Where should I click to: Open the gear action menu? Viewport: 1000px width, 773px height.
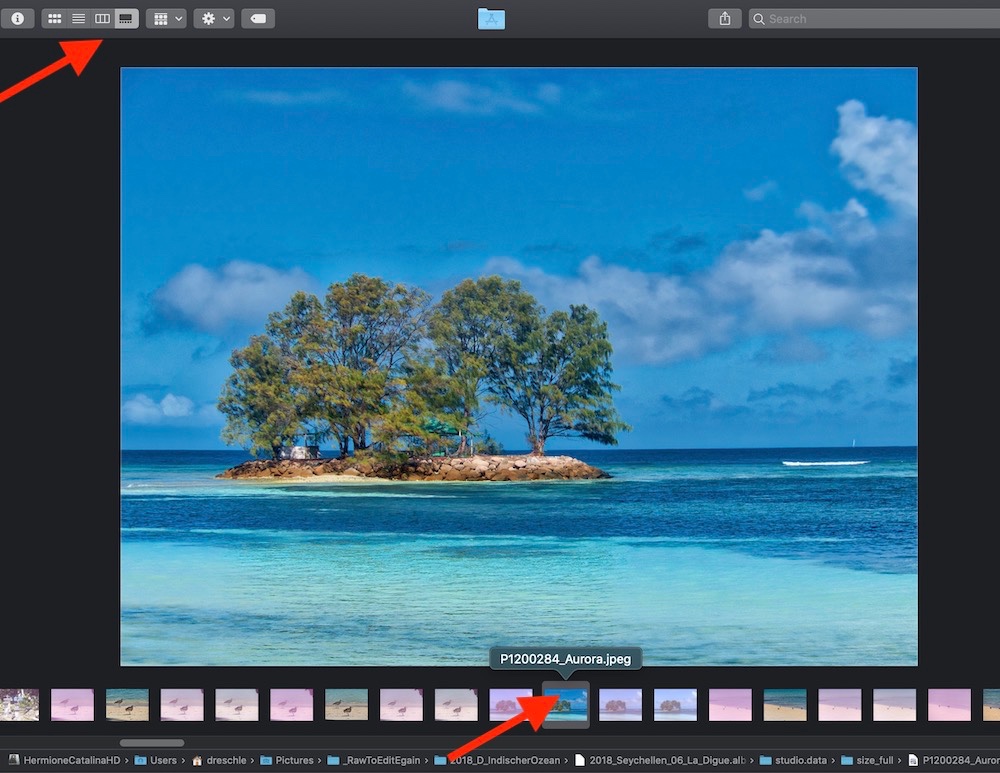click(x=214, y=18)
